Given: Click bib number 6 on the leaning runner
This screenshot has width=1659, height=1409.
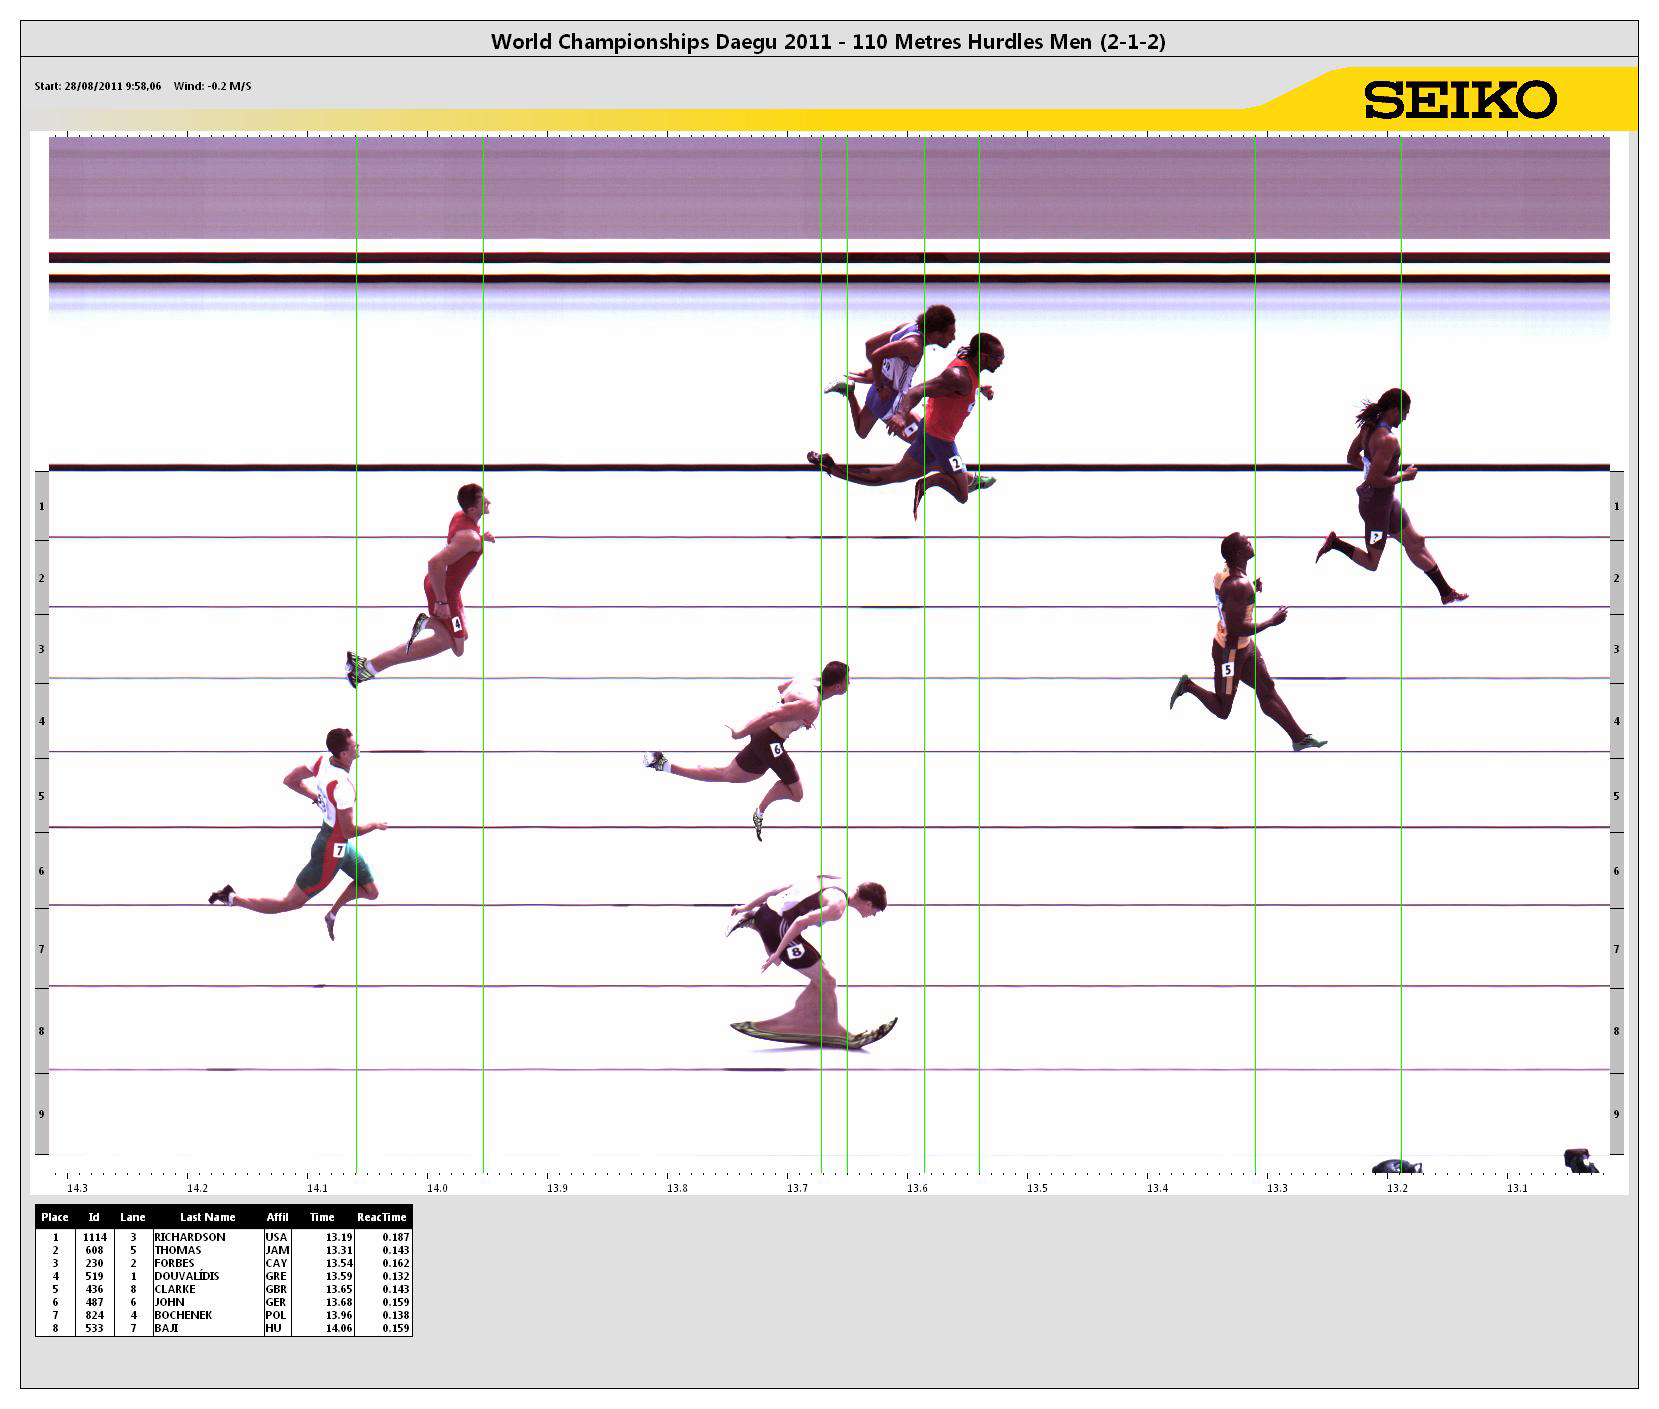Looking at the screenshot, I should (776, 749).
